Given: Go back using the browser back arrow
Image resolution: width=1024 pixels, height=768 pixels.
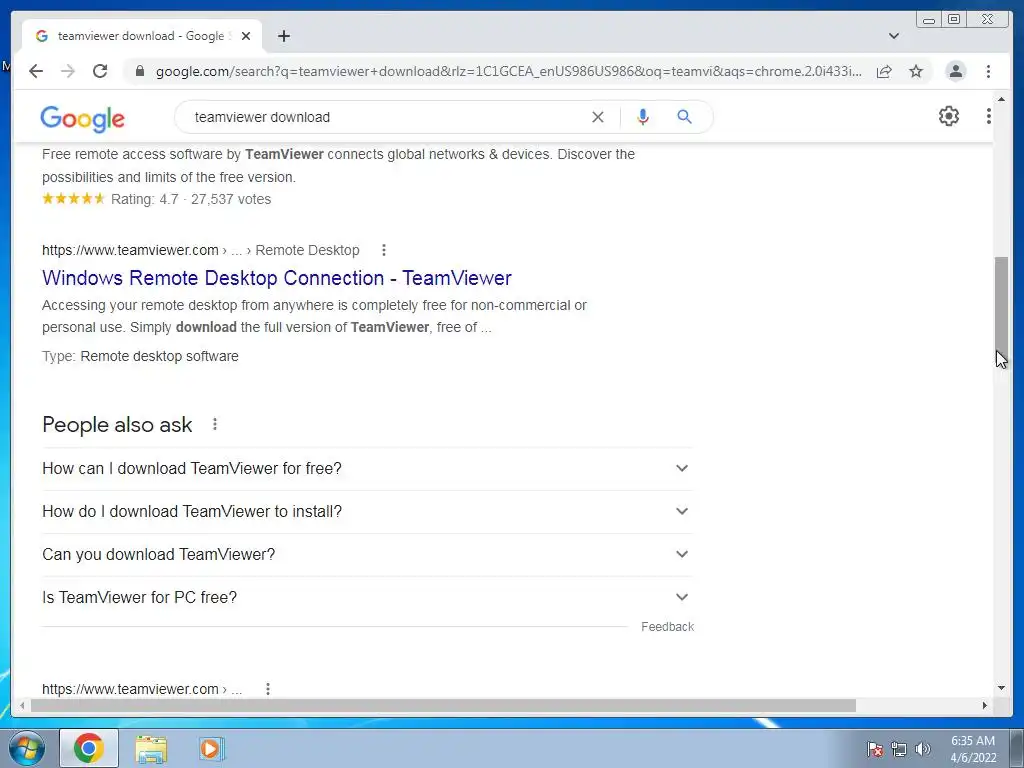Looking at the screenshot, I should tap(36, 71).
